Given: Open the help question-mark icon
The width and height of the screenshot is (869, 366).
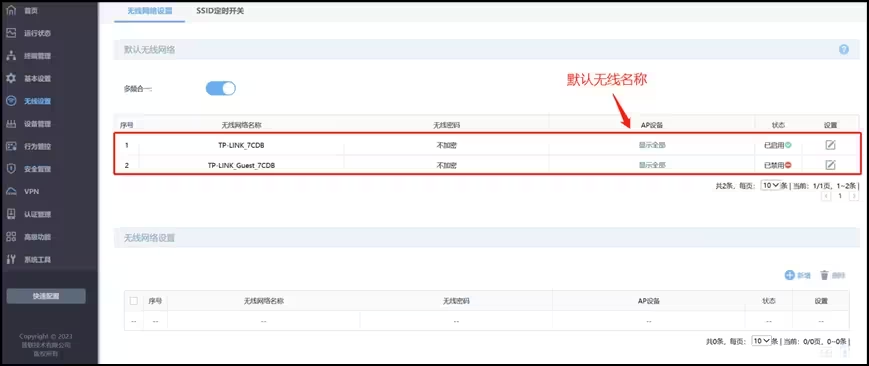Looking at the screenshot, I should pyautogui.click(x=844, y=49).
